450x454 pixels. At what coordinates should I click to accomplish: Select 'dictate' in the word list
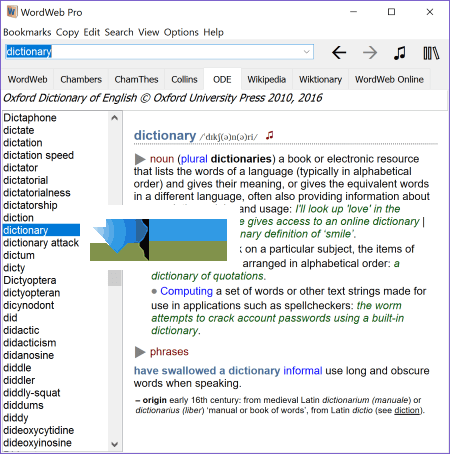(x=19, y=130)
